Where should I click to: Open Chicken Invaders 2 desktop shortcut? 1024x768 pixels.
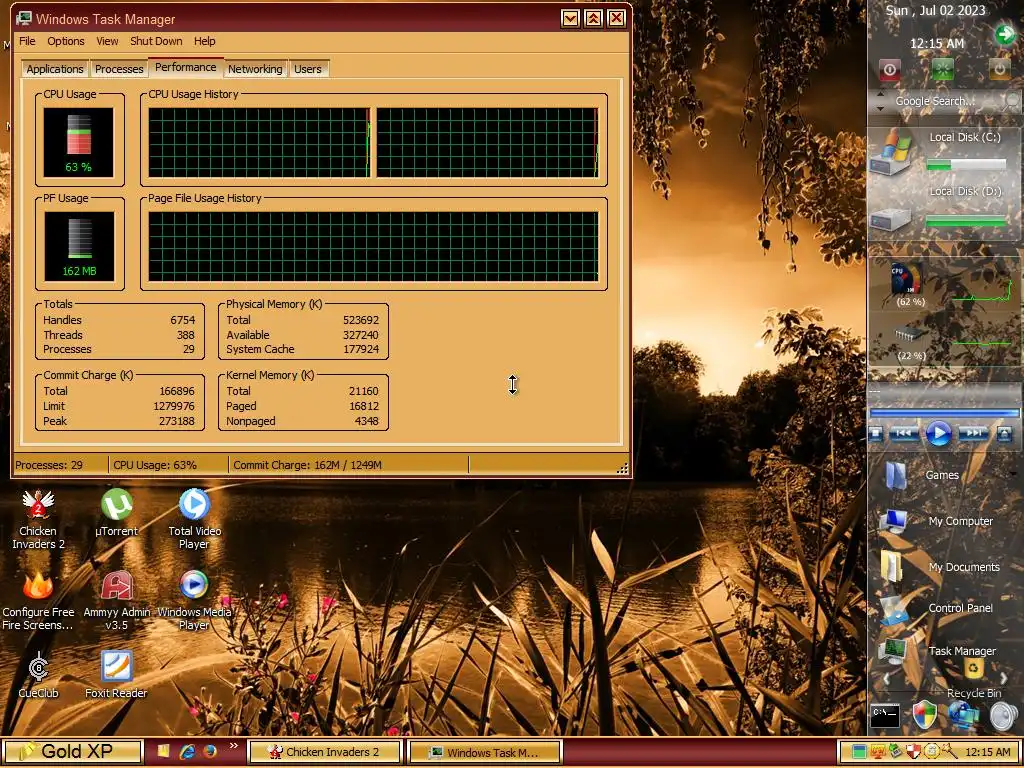38,520
